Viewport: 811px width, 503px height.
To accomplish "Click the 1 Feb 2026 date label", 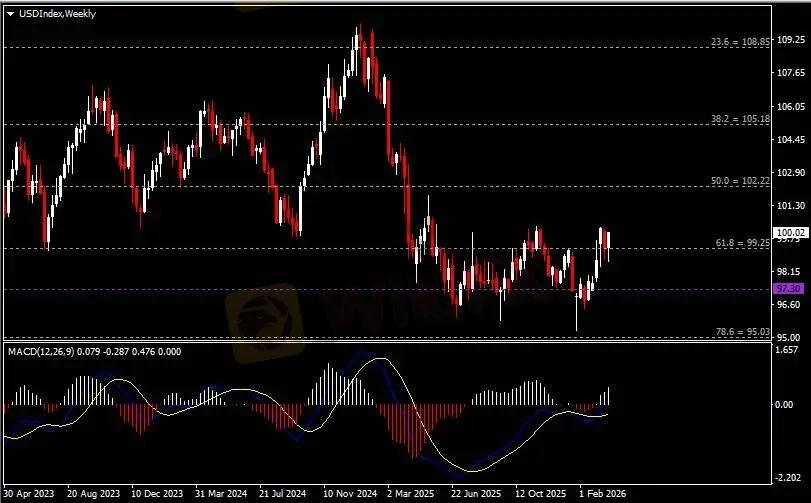I will pos(603,494).
